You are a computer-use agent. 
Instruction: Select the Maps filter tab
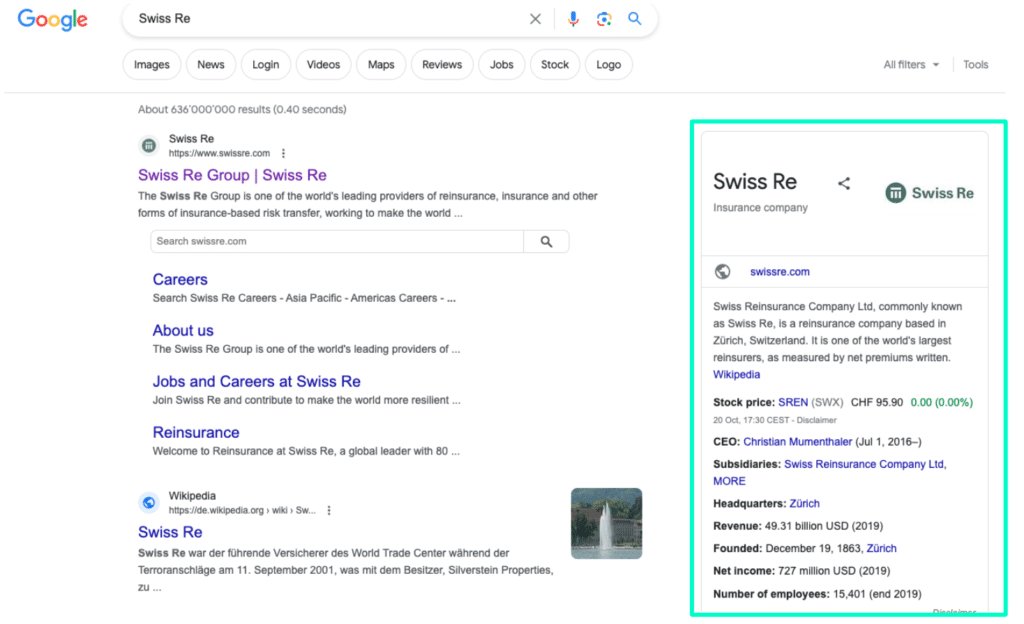point(381,65)
